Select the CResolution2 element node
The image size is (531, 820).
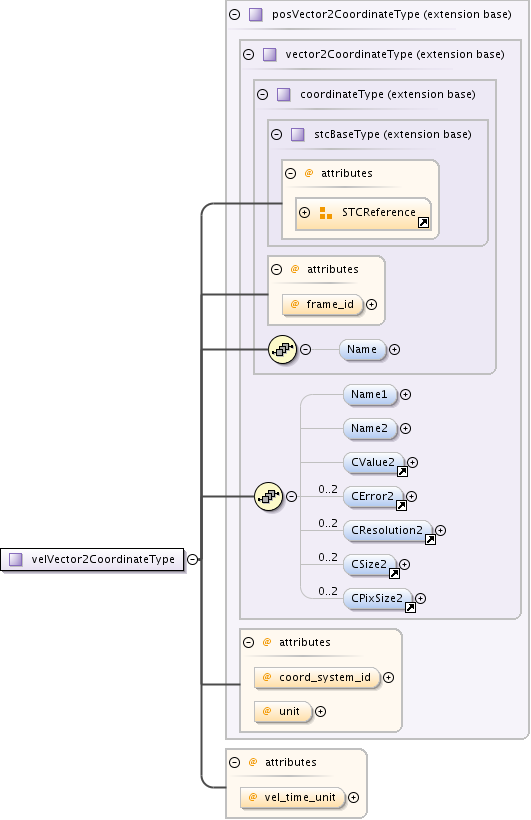coord(388,531)
